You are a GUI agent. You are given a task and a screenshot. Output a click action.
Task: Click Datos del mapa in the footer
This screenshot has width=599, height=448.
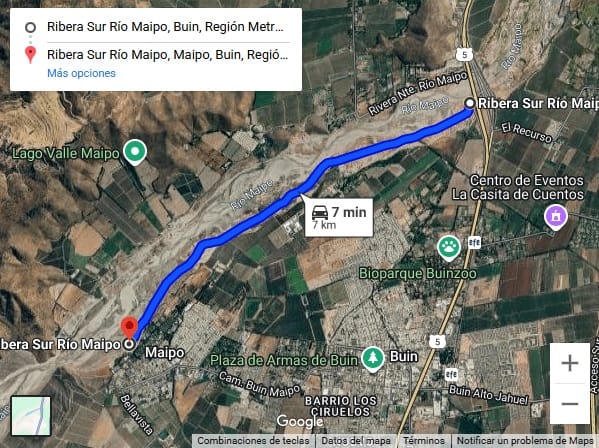(356, 441)
